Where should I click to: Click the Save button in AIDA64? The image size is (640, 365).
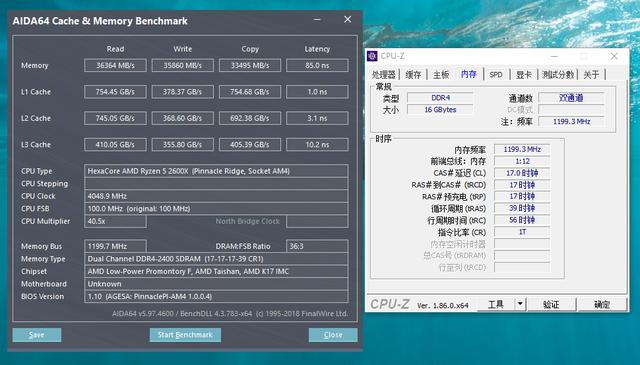pyautogui.click(x=37, y=335)
